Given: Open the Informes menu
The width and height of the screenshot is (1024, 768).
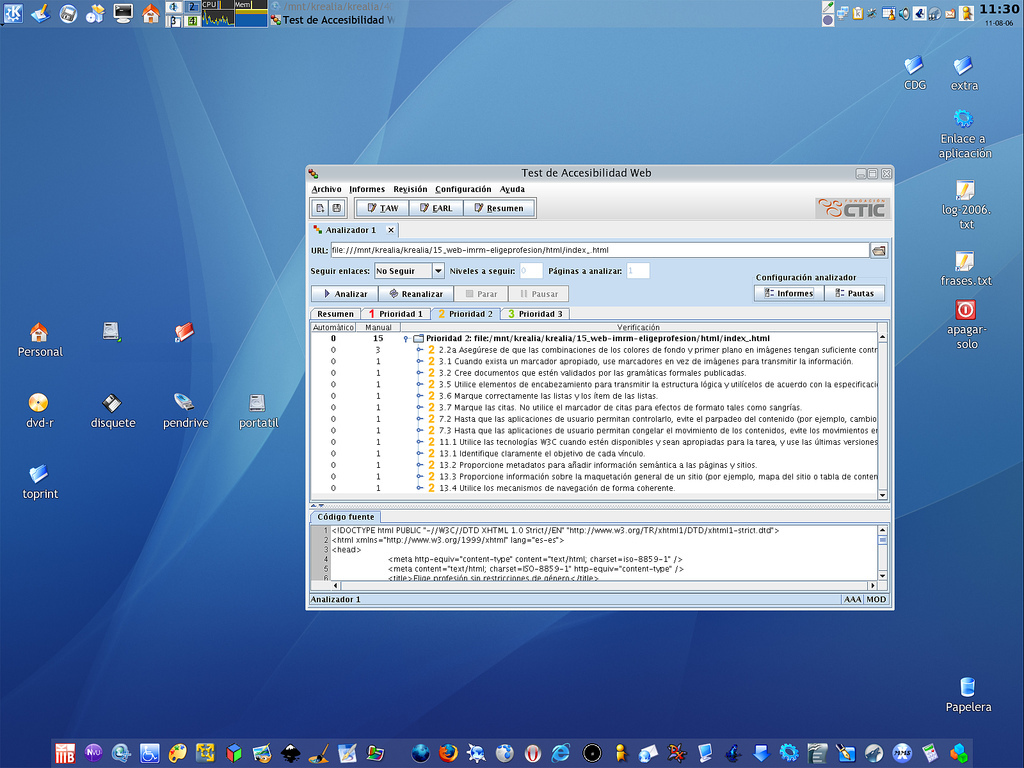Looking at the screenshot, I should pos(367,189).
